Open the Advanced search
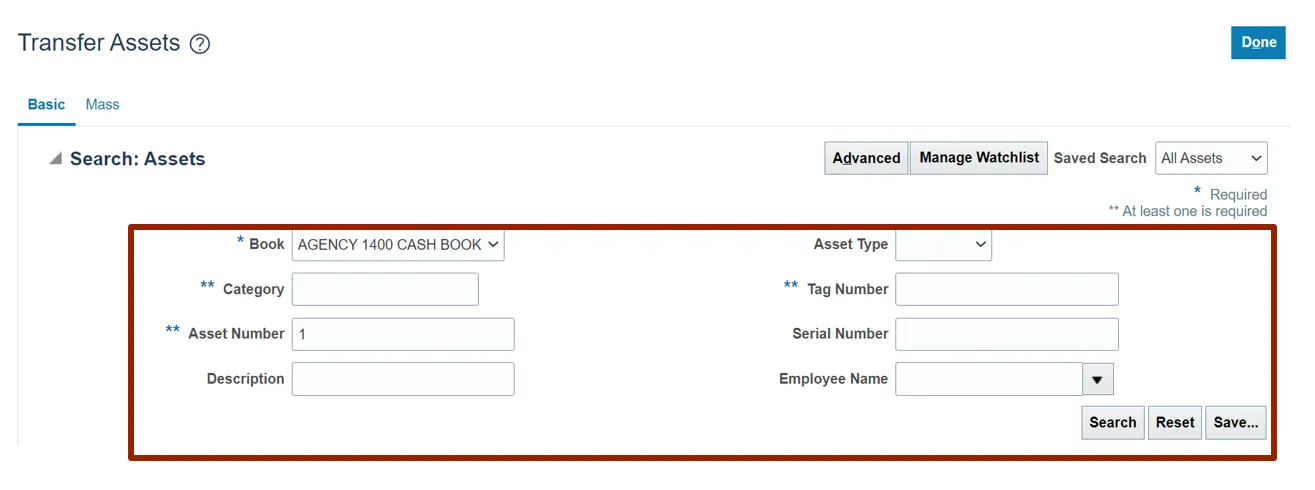 [866, 158]
